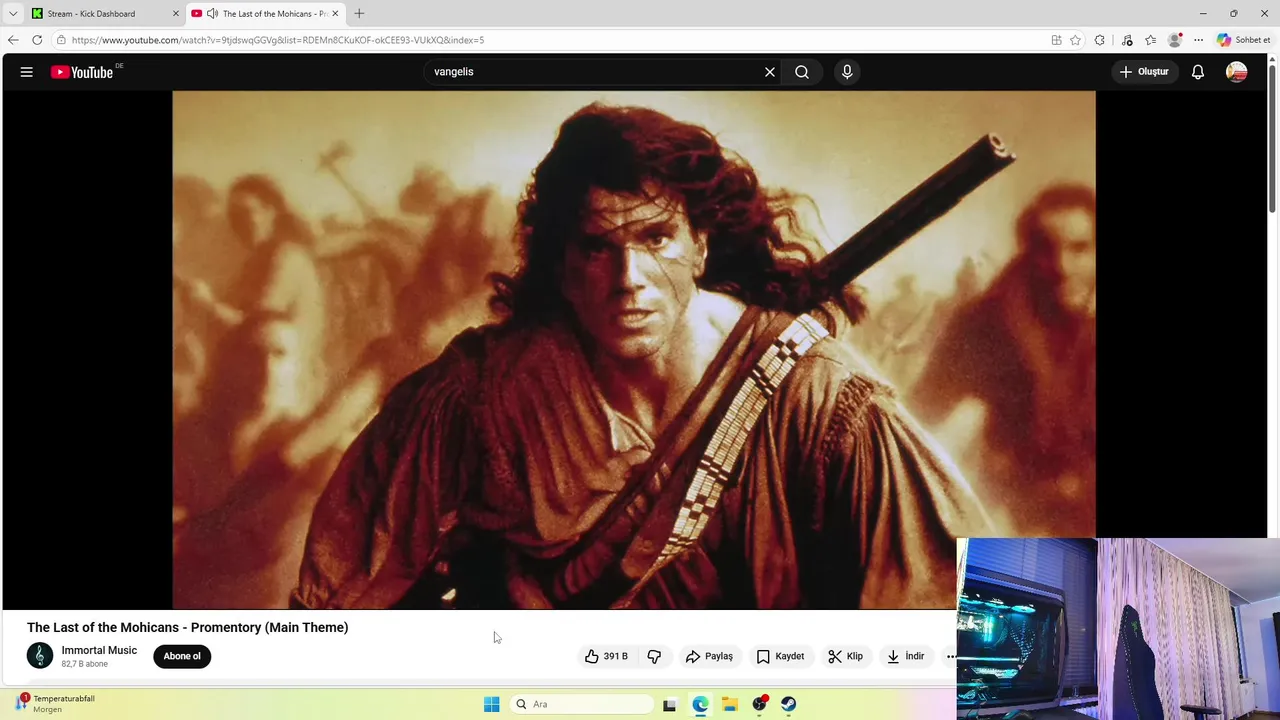
Task: Open File Explorer from taskbar
Action: tap(729, 704)
